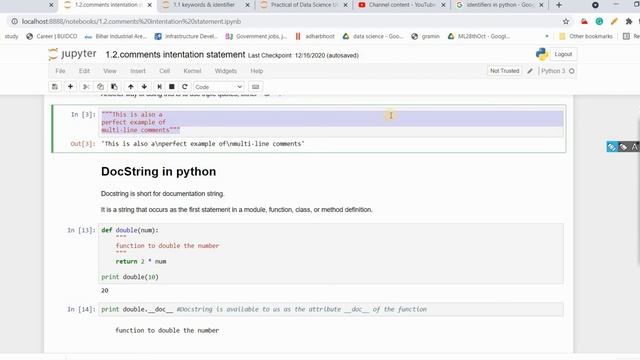
Task: Click the print double.__doc__ code cell
Action: pyautogui.click(x=331, y=309)
